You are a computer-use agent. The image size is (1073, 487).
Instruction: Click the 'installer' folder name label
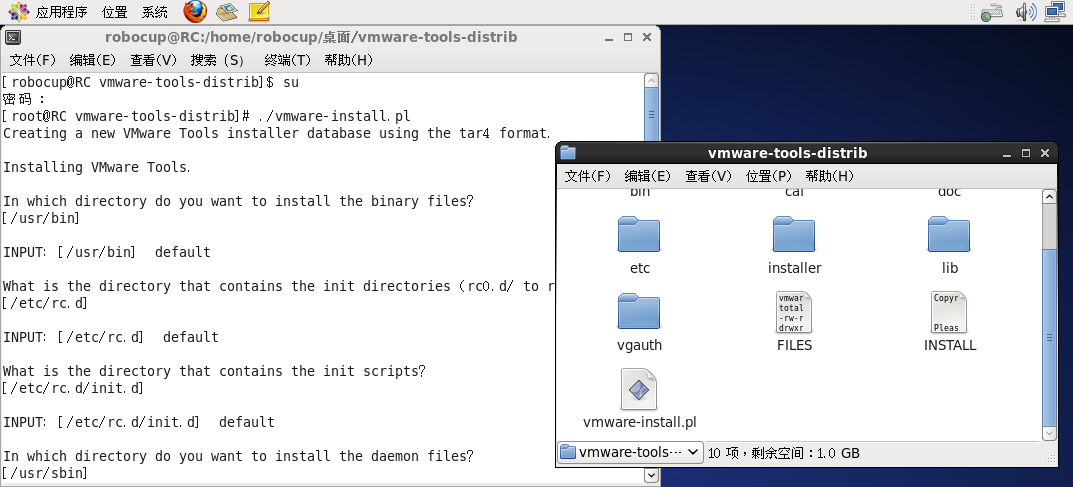point(794,268)
